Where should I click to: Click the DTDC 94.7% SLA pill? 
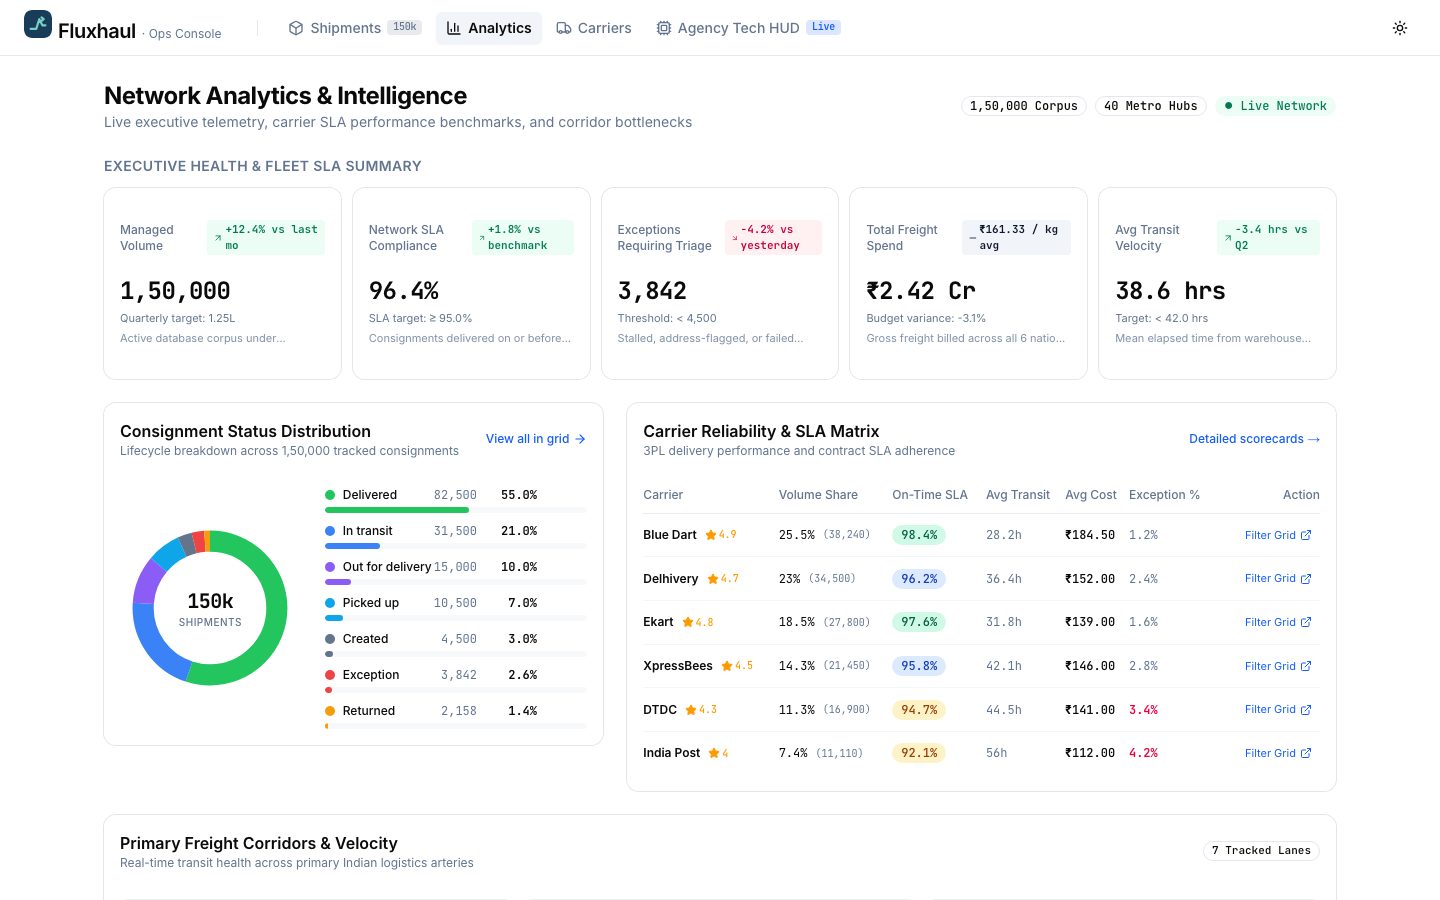pyautogui.click(x=919, y=710)
